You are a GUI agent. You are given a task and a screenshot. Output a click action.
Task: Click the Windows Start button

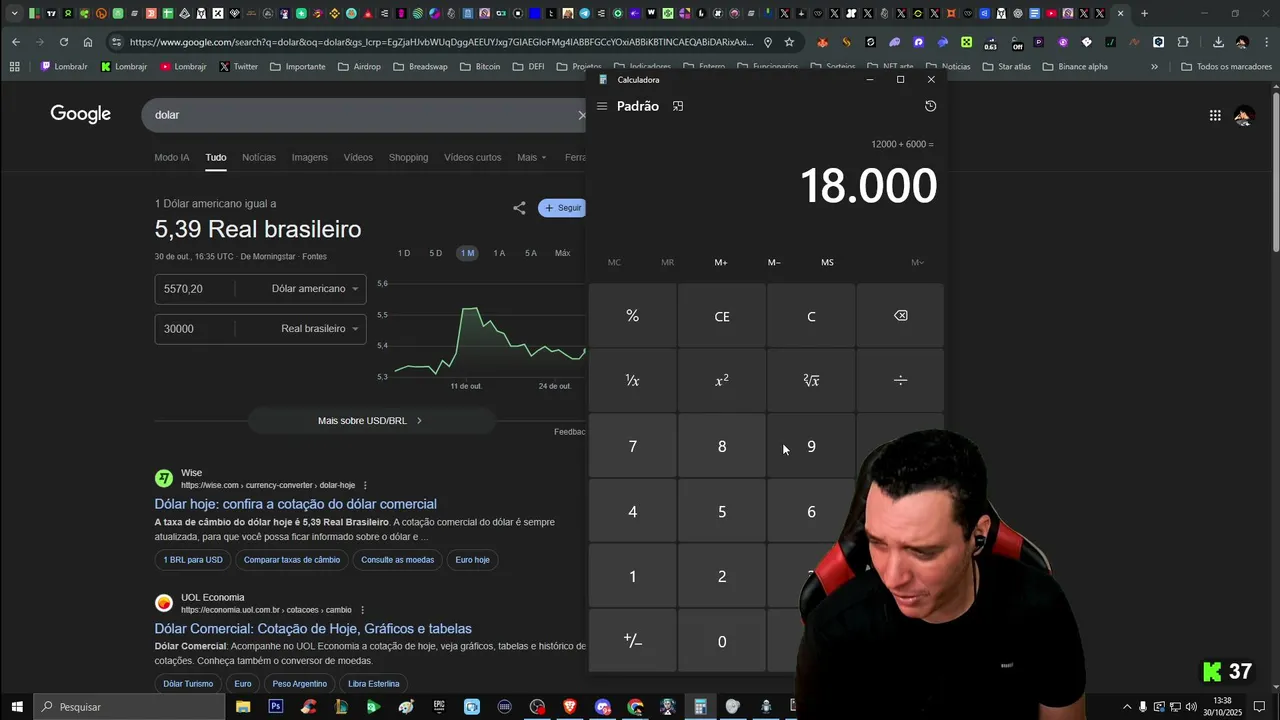tap(17, 706)
